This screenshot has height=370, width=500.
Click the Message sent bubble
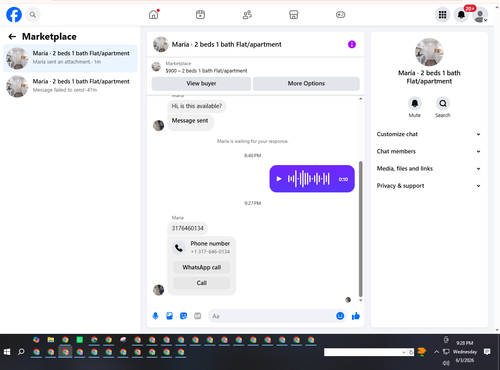tap(190, 121)
